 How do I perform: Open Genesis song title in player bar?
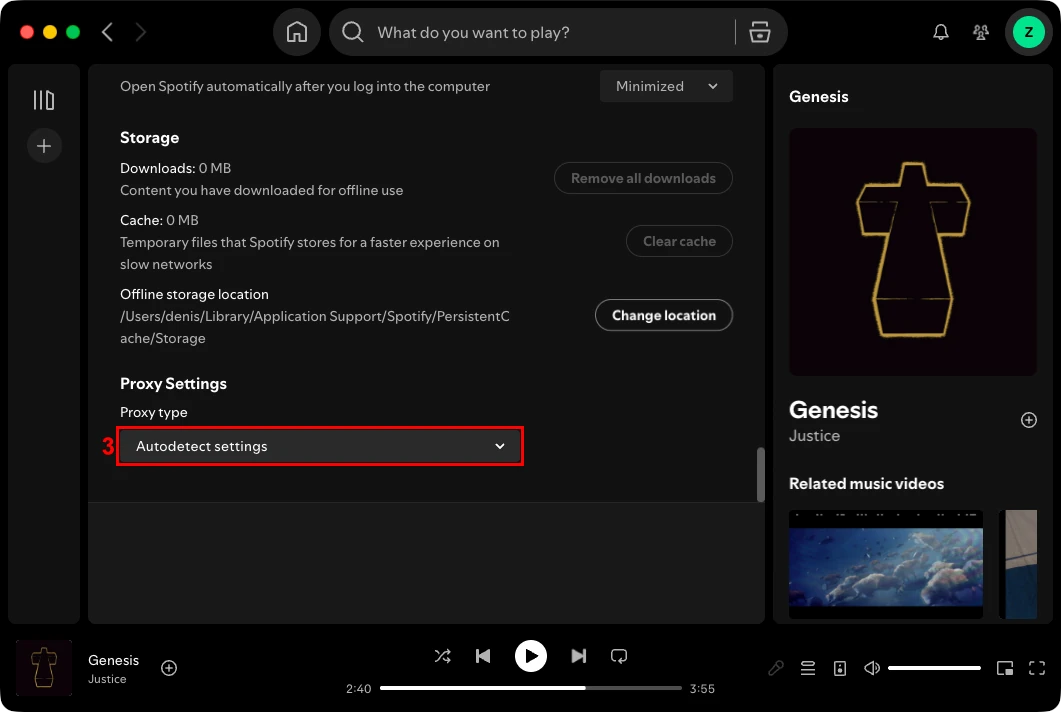tap(113, 660)
